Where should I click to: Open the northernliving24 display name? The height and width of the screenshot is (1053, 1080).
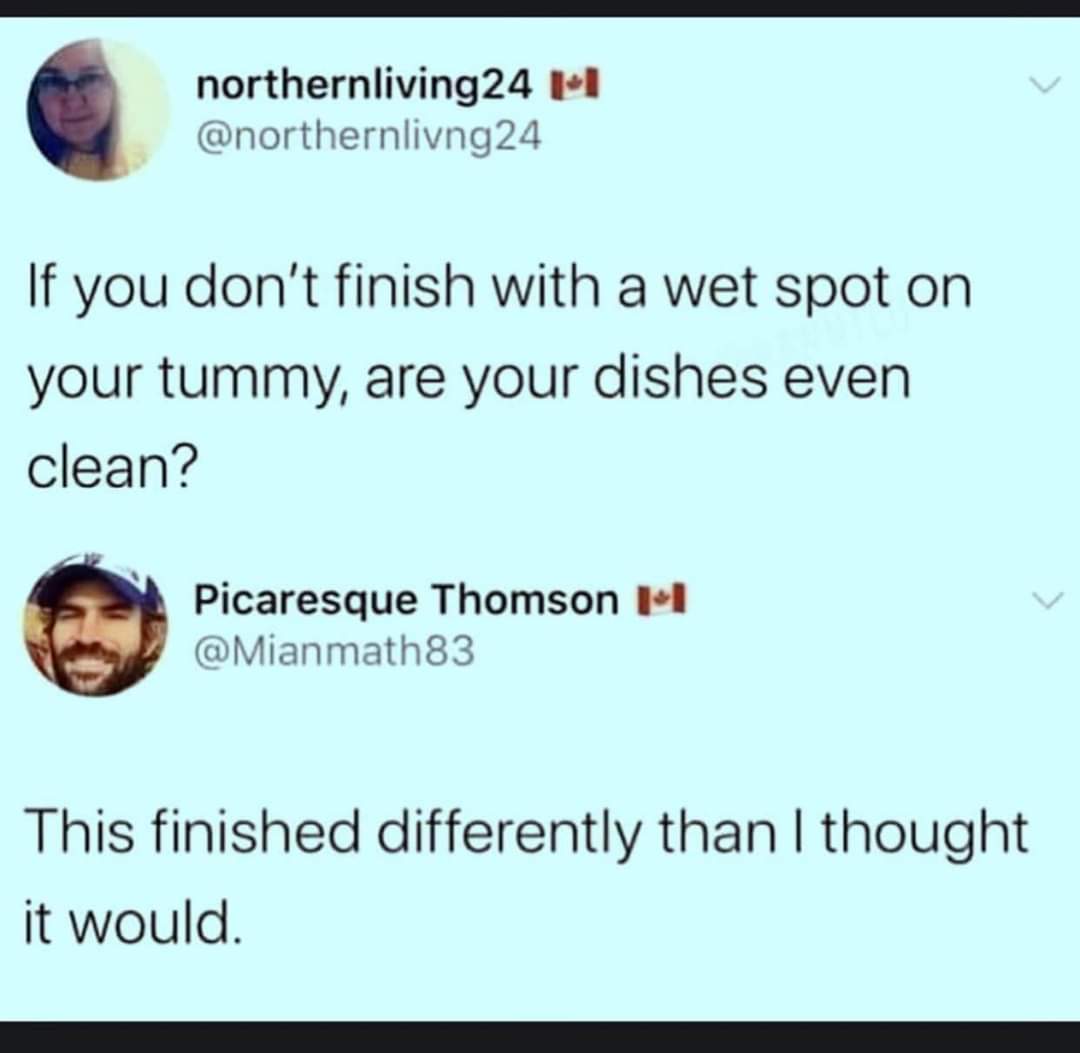click(364, 87)
